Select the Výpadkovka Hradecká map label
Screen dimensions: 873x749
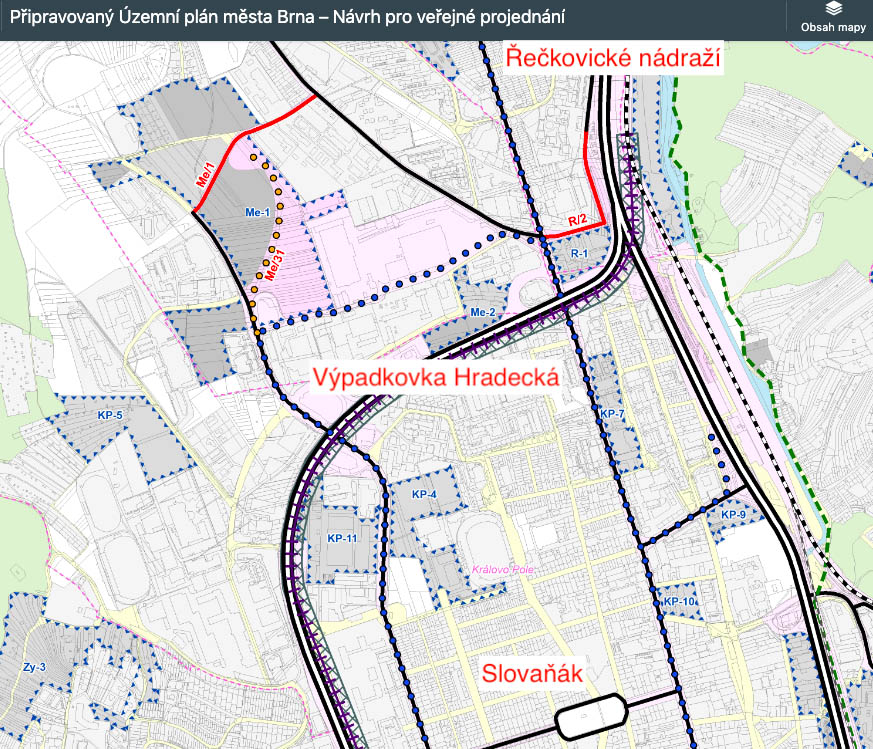pyautogui.click(x=435, y=379)
